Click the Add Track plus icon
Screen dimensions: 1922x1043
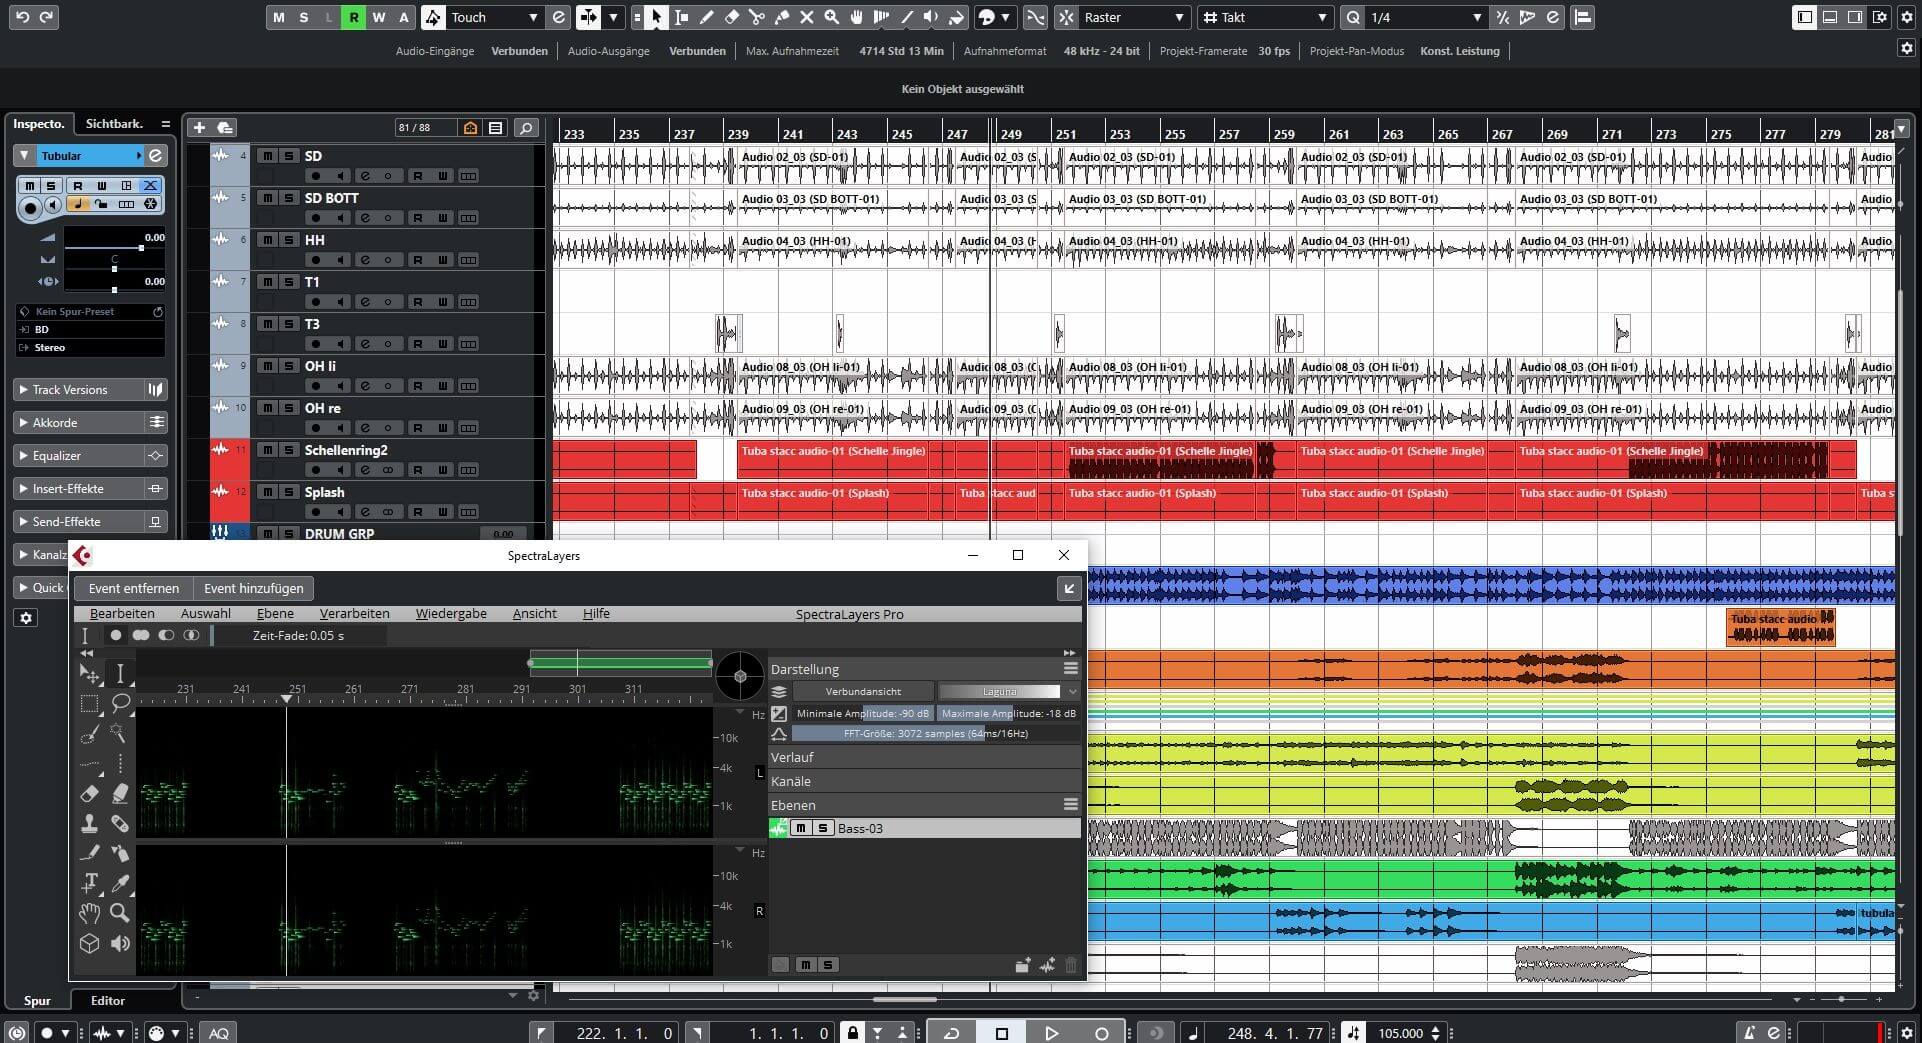point(199,127)
